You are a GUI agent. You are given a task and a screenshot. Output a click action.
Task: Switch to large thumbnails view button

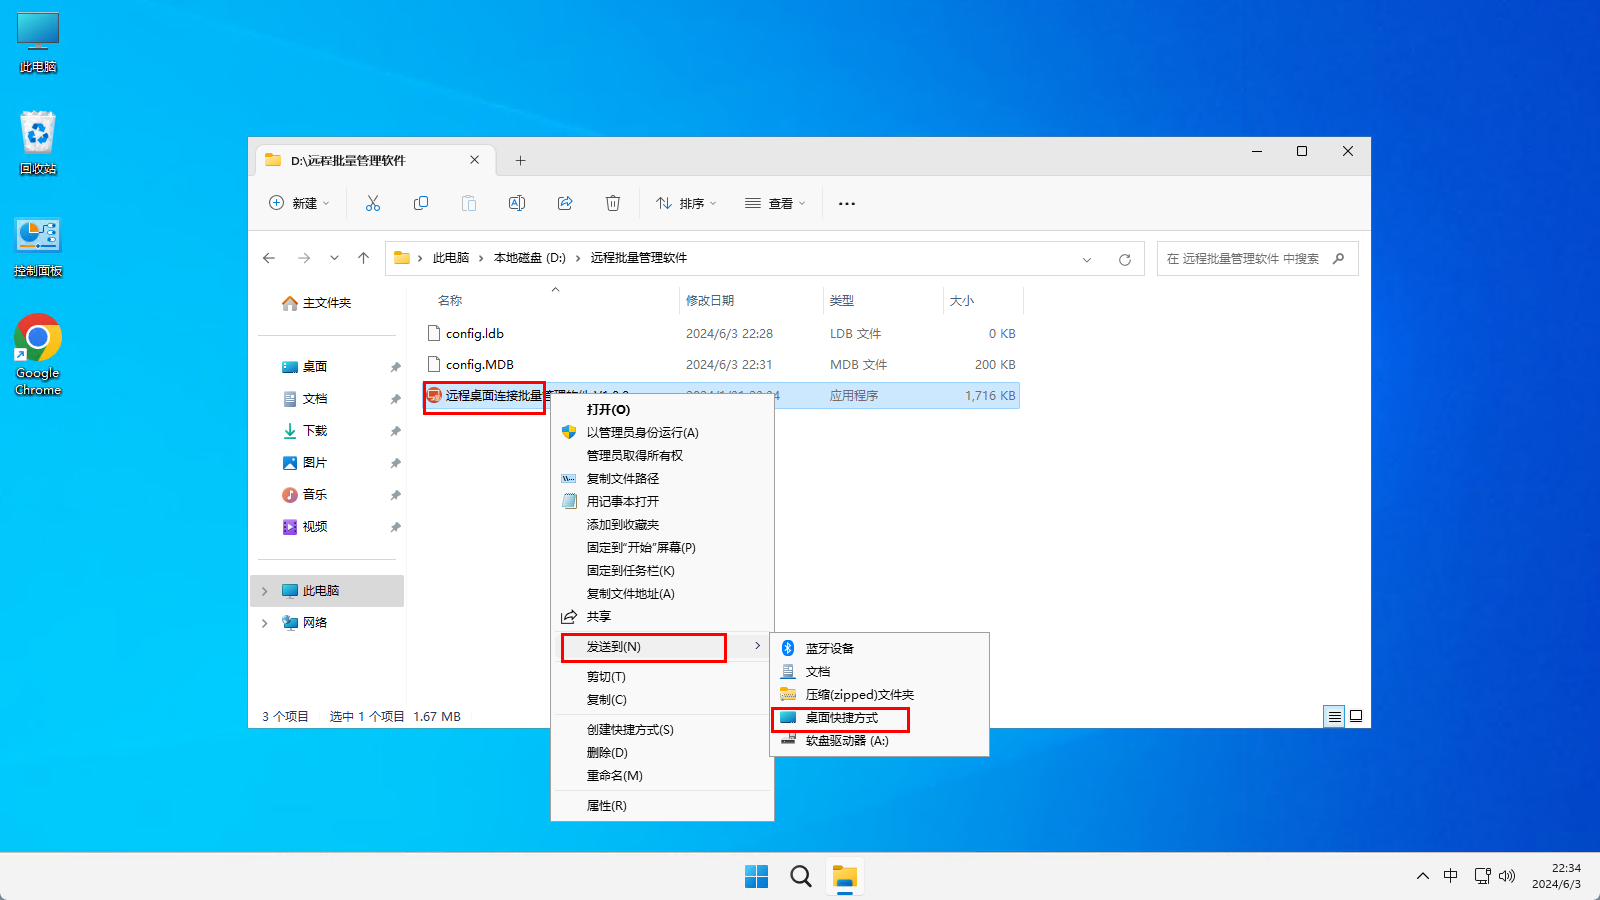pyautogui.click(x=1356, y=716)
